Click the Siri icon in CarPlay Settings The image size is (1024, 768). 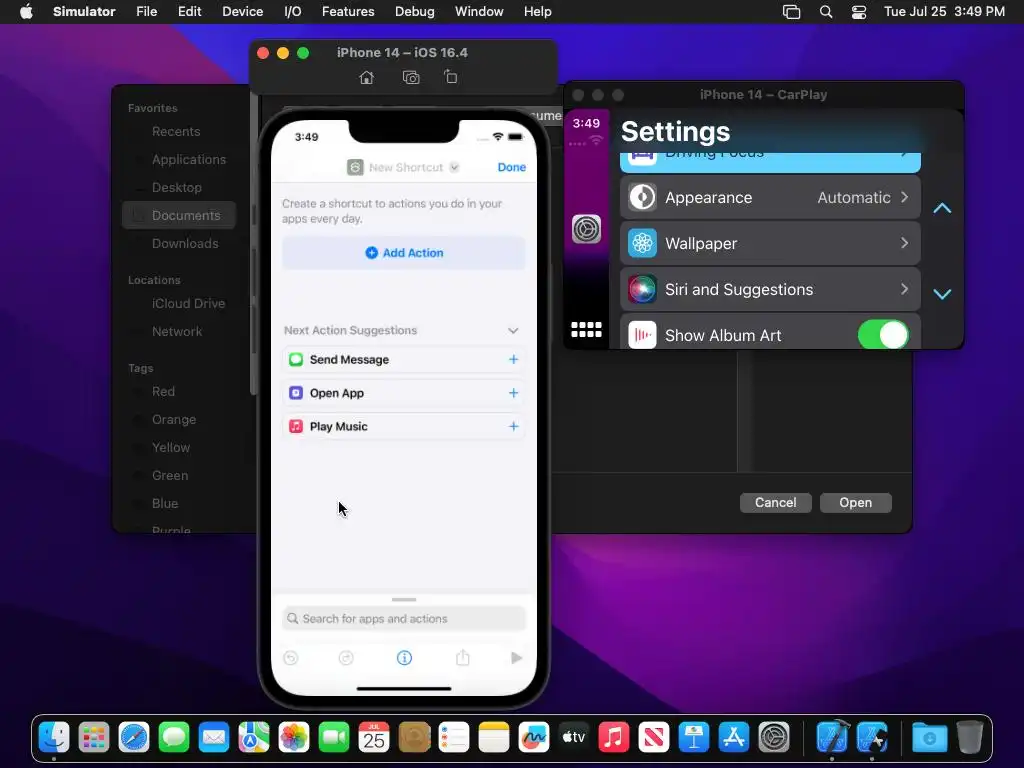[642, 289]
